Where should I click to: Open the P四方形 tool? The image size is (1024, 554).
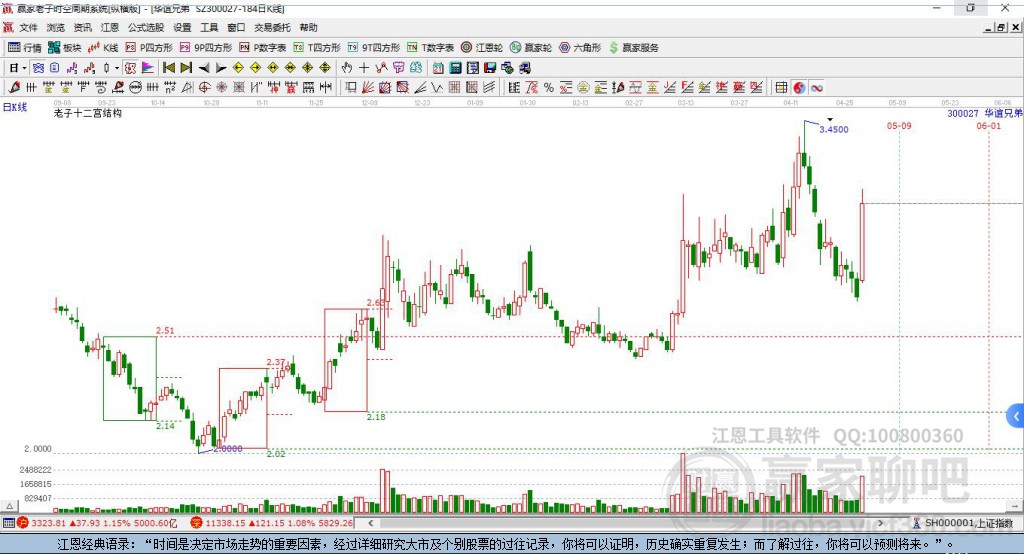(149, 48)
